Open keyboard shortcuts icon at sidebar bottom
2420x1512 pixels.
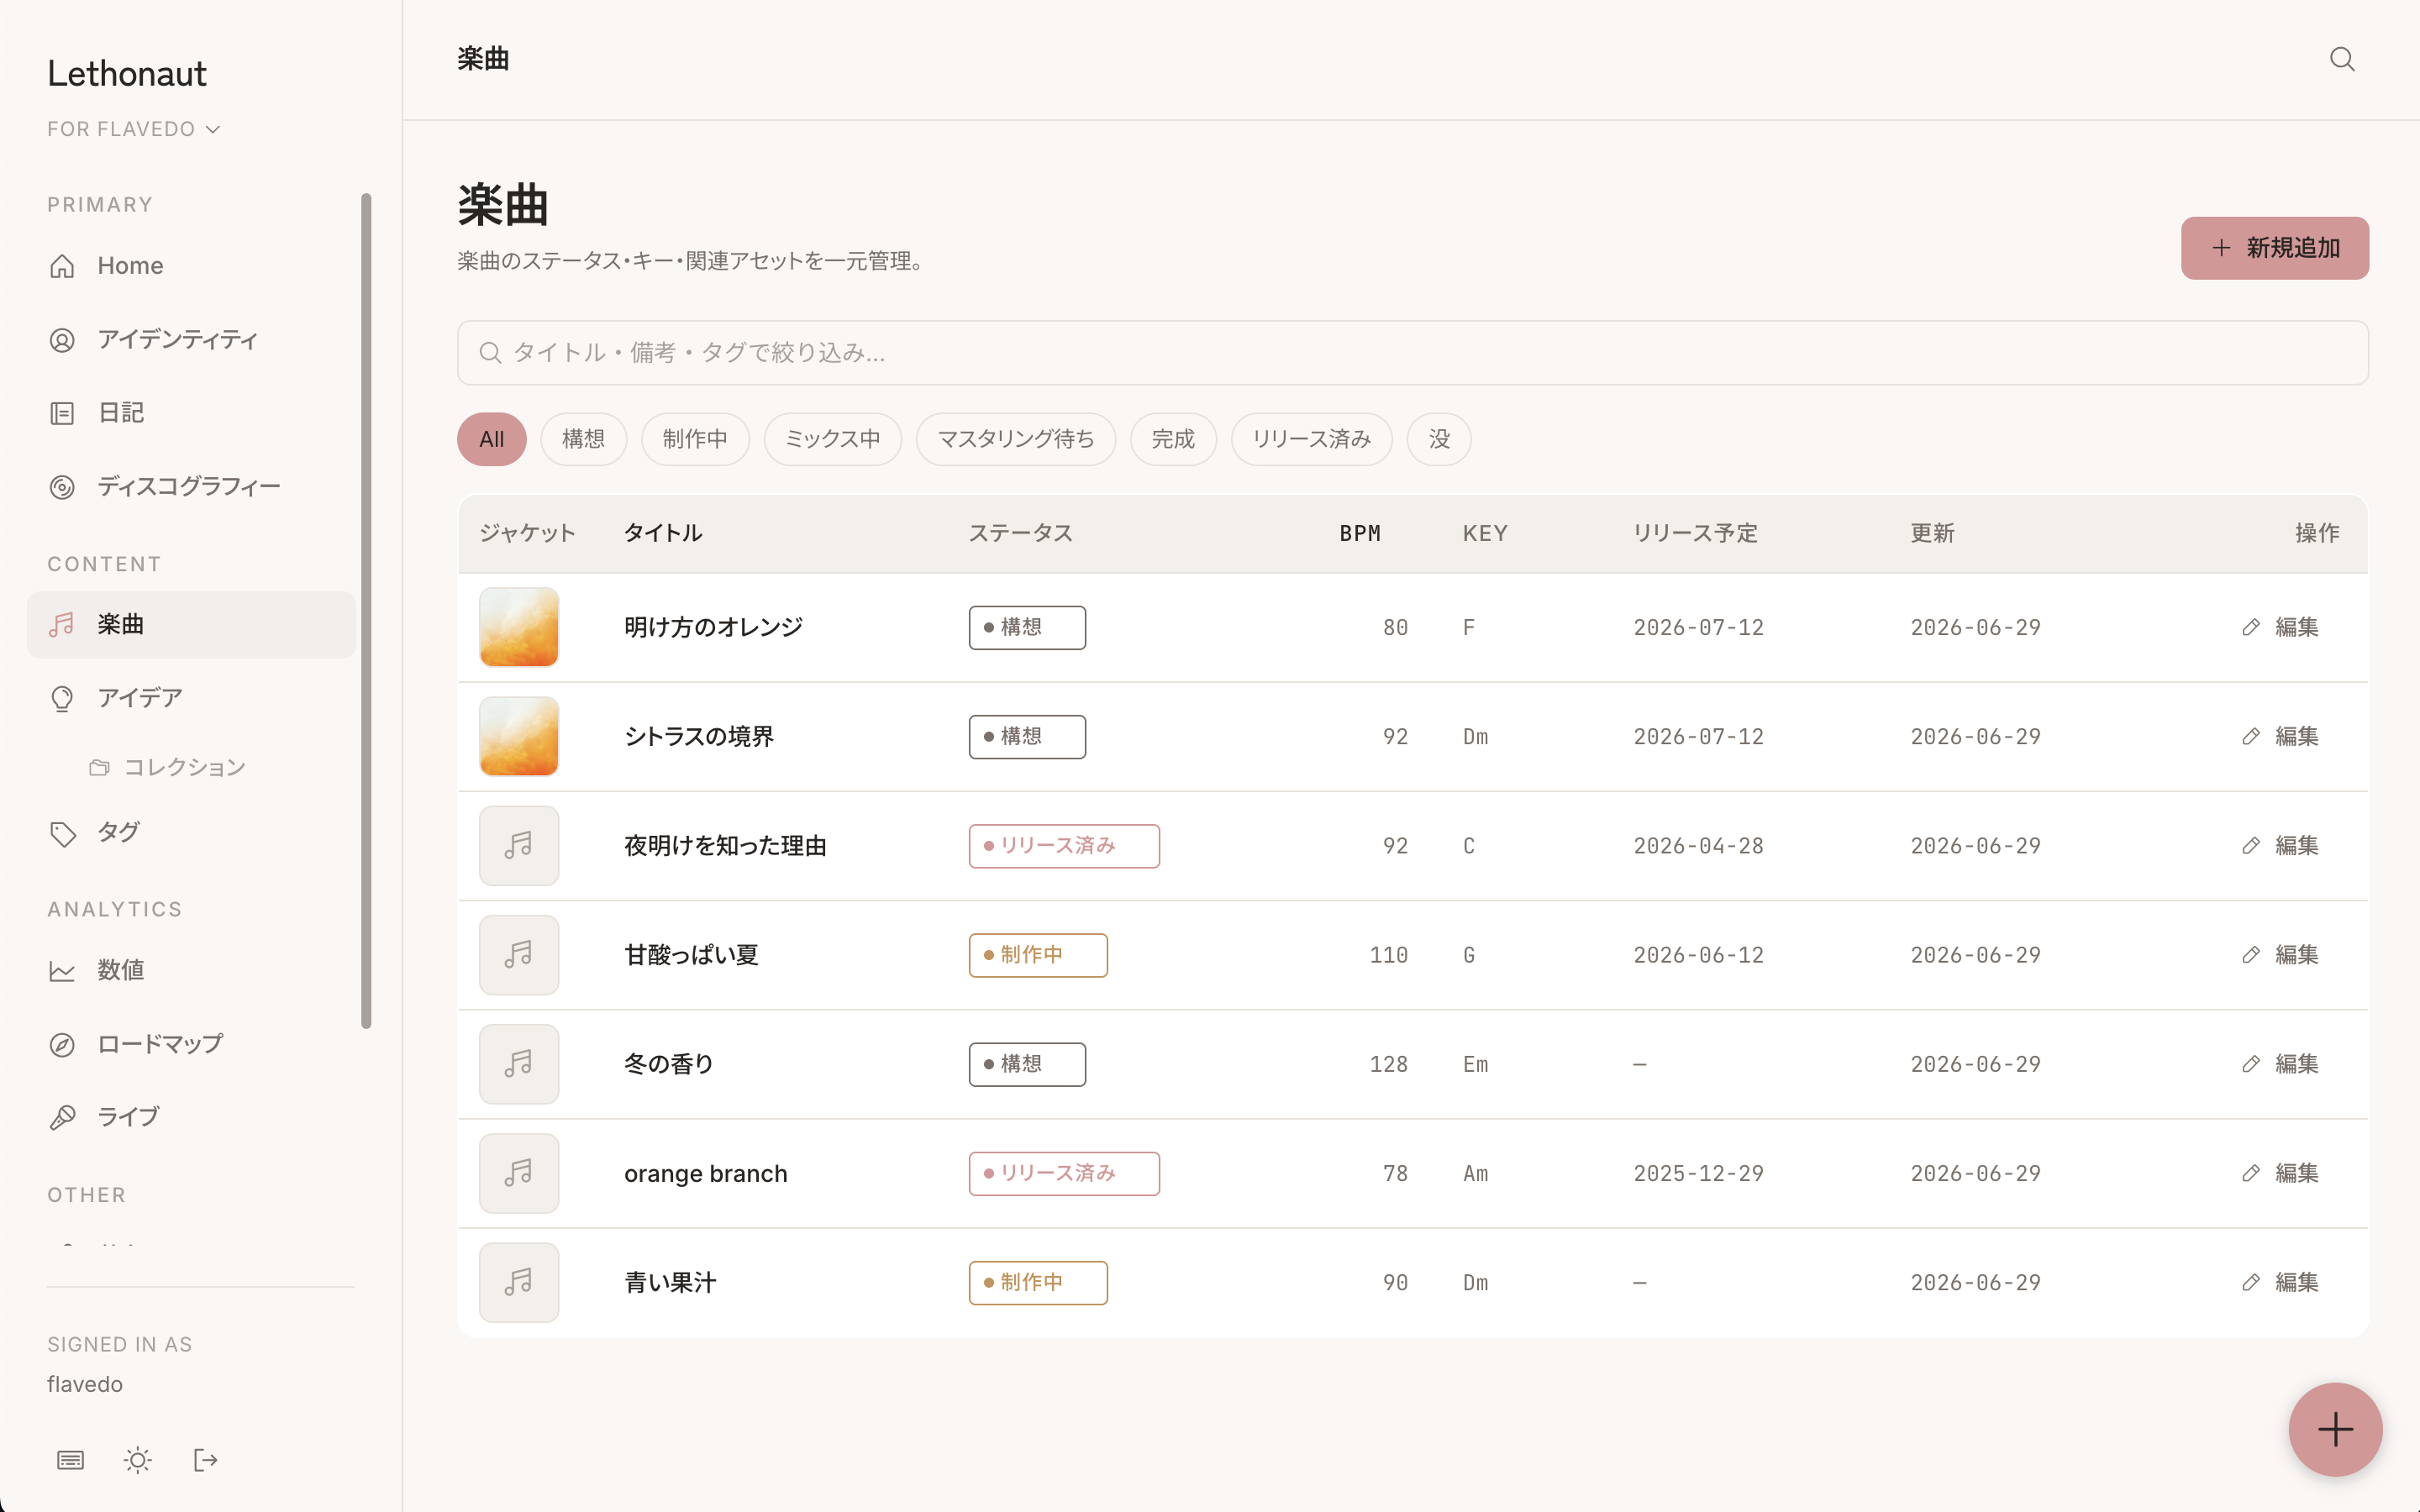(x=70, y=1460)
